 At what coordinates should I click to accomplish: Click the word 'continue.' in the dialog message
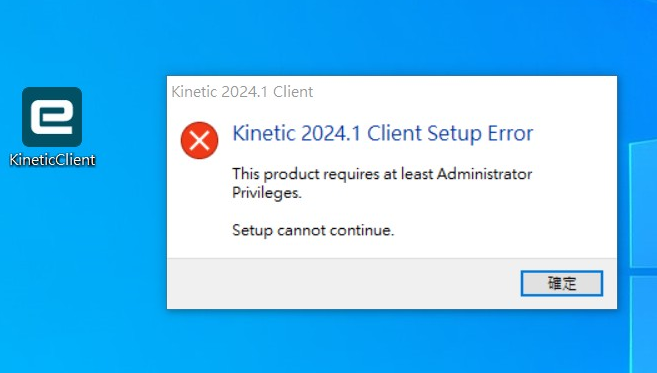[362, 230]
